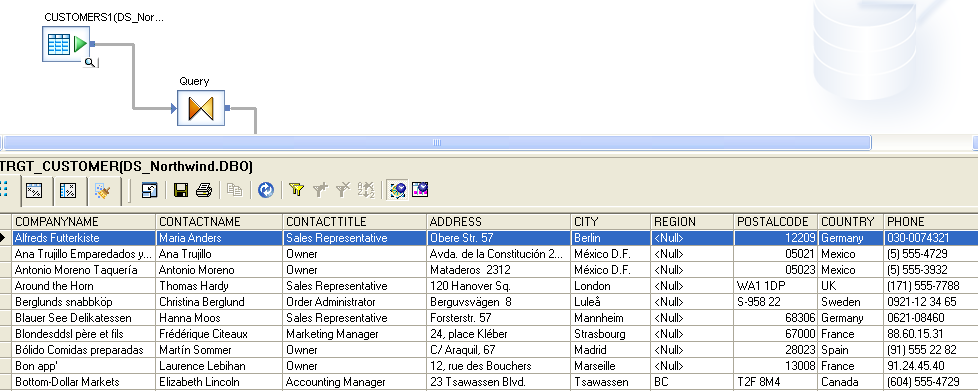Click the COUNTRY column header
Image resolution: width=978 pixels, height=391 pixels.
click(x=851, y=222)
